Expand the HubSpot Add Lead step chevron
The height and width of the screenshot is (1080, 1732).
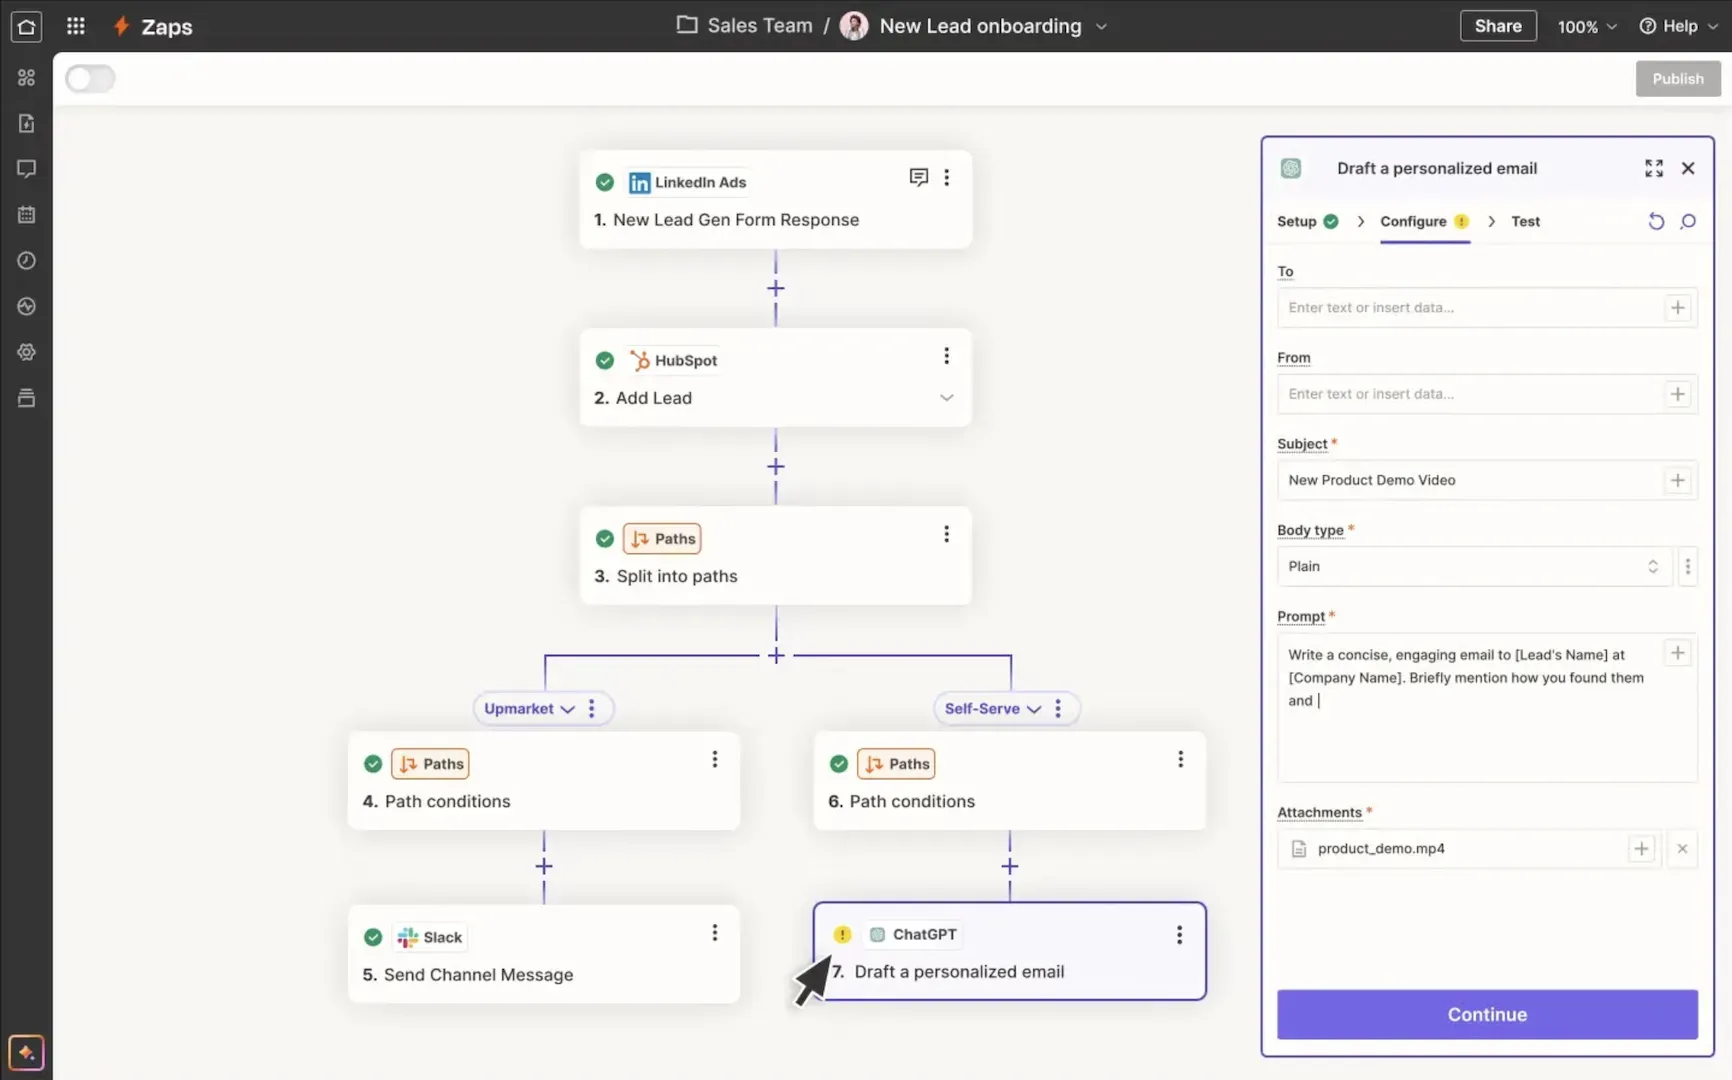pyautogui.click(x=946, y=397)
